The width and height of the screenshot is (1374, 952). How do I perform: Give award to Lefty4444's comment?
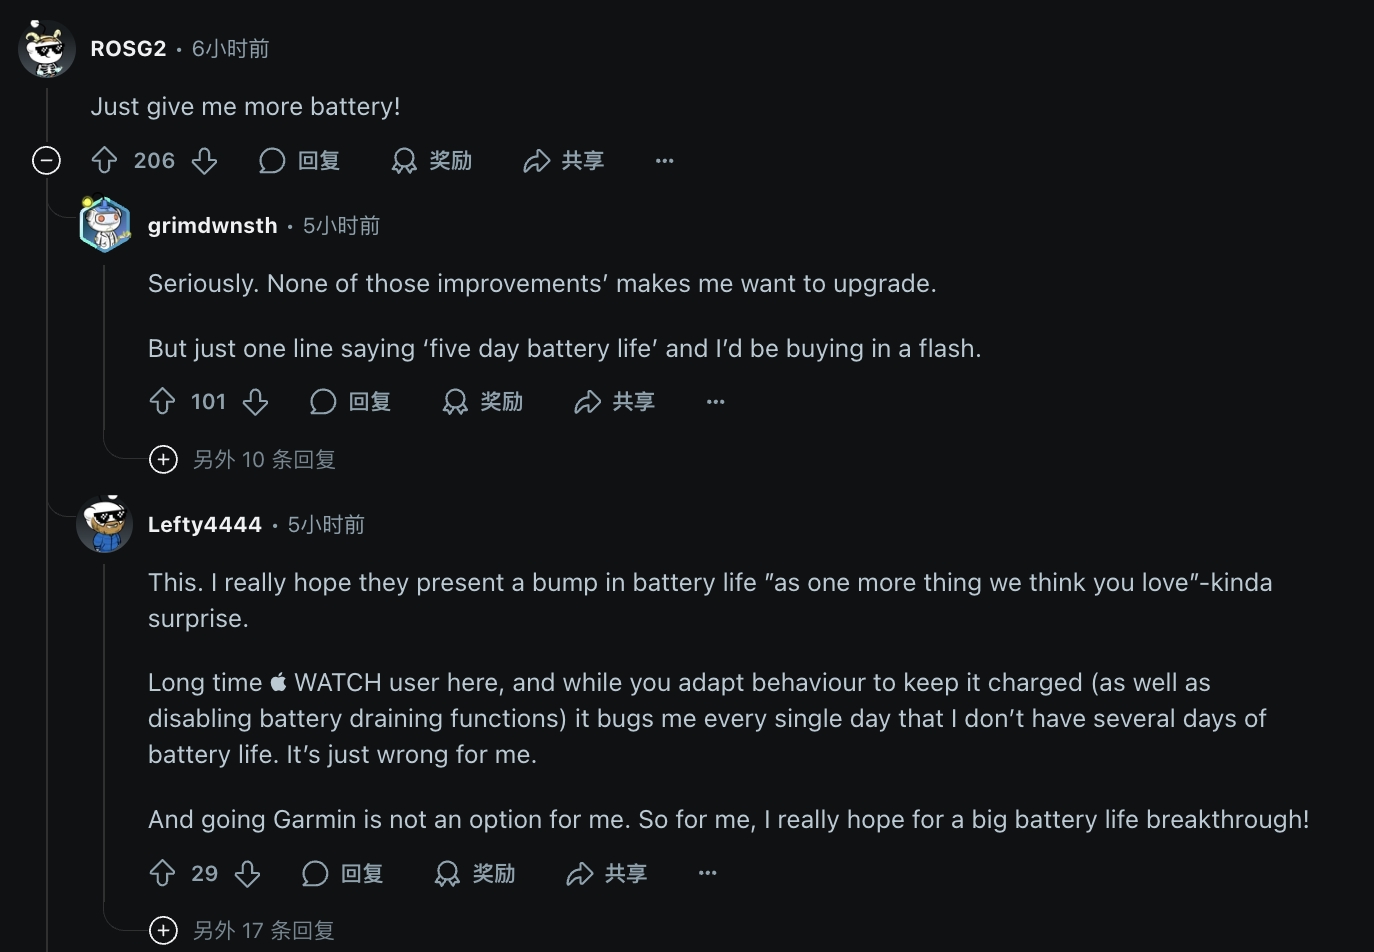475,873
